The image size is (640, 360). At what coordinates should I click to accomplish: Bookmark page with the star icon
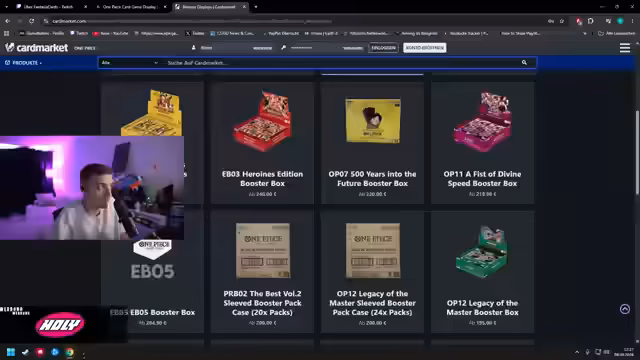pos(562,21)
